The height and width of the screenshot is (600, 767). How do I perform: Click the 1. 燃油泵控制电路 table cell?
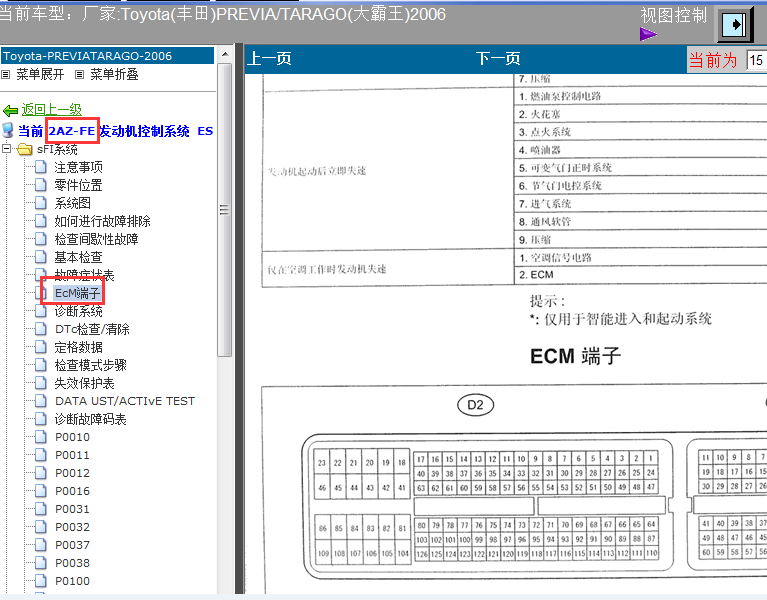[x=640, y=96]
